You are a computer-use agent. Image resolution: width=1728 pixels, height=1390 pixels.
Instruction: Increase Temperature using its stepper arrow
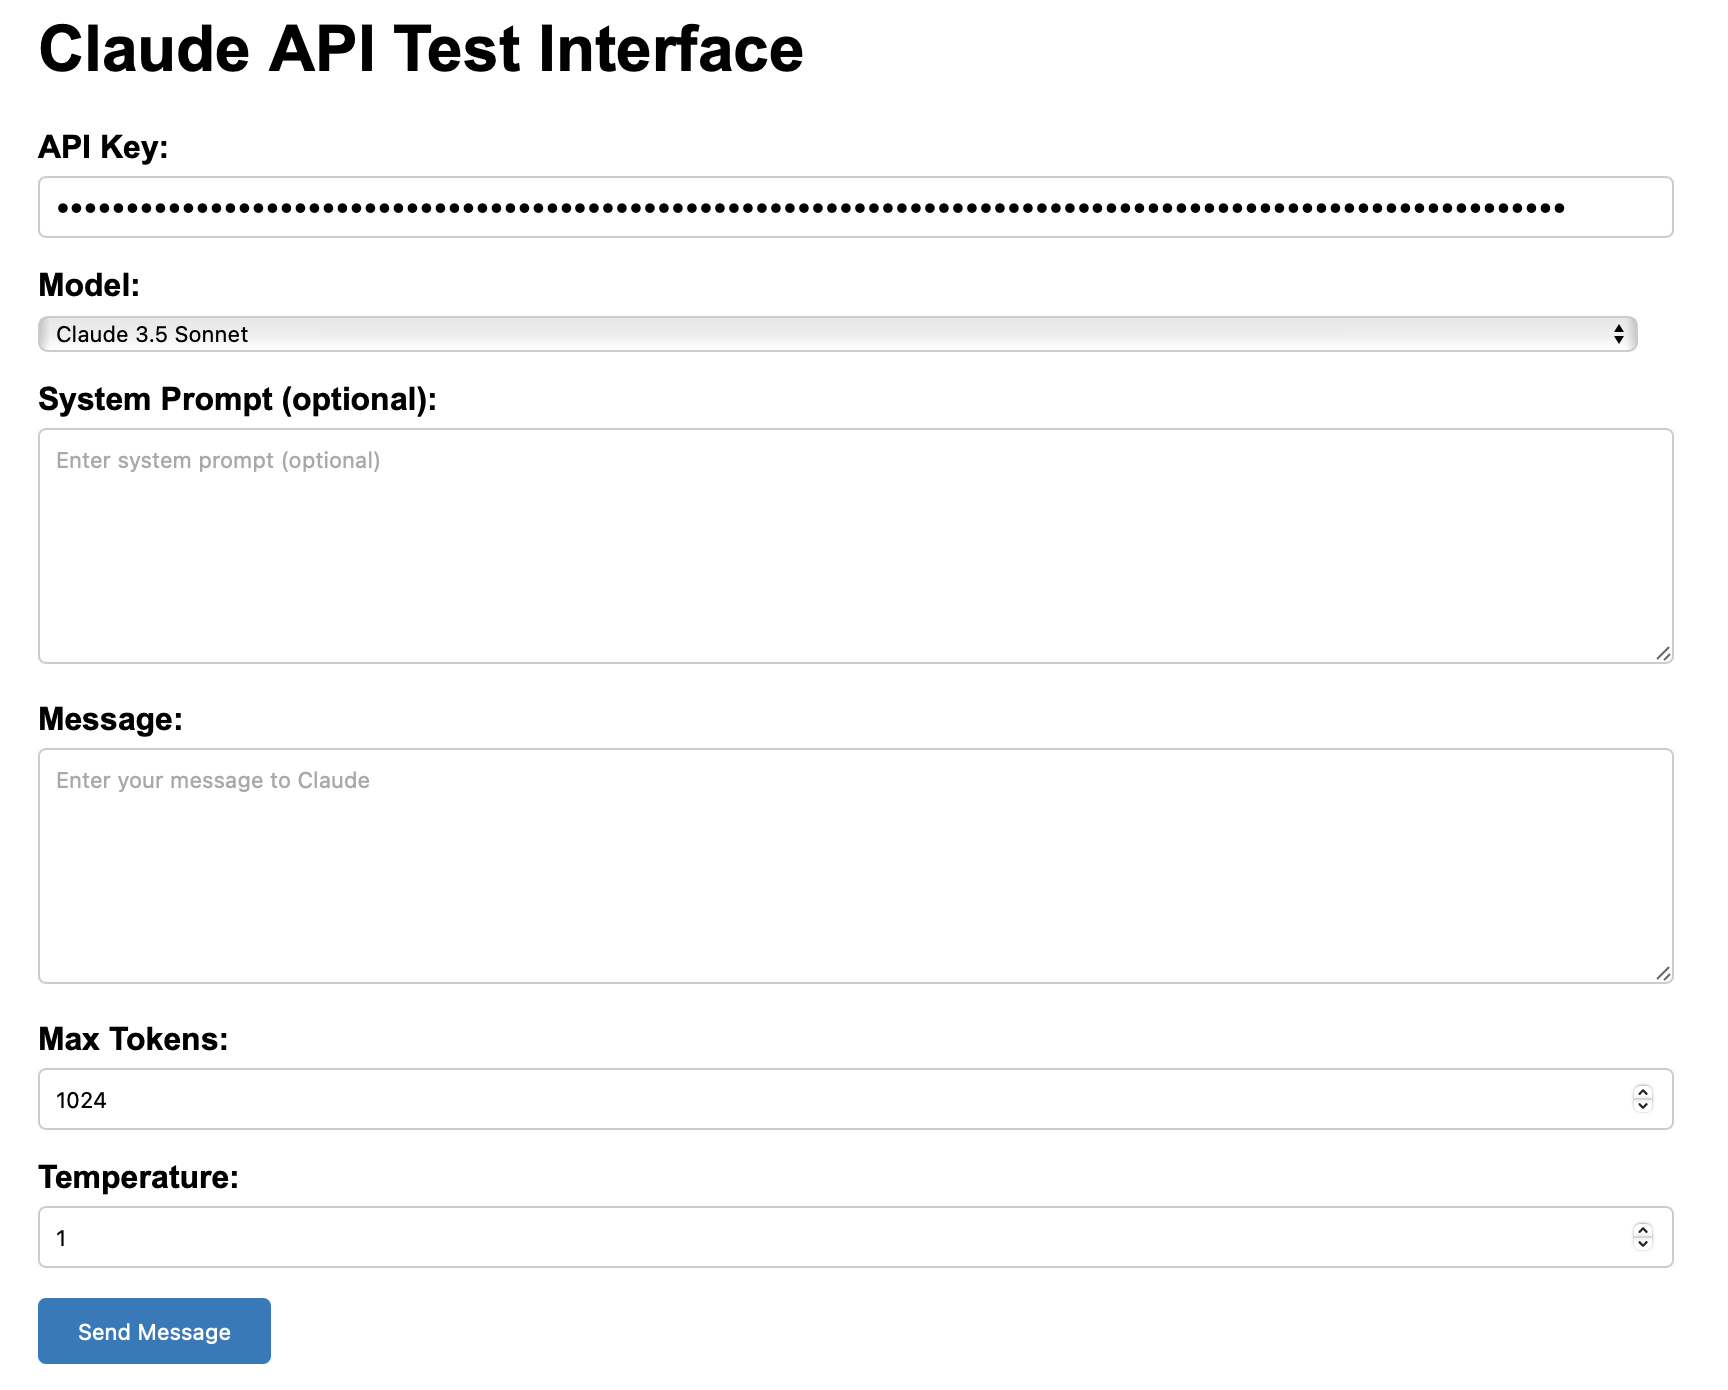1641,1231
